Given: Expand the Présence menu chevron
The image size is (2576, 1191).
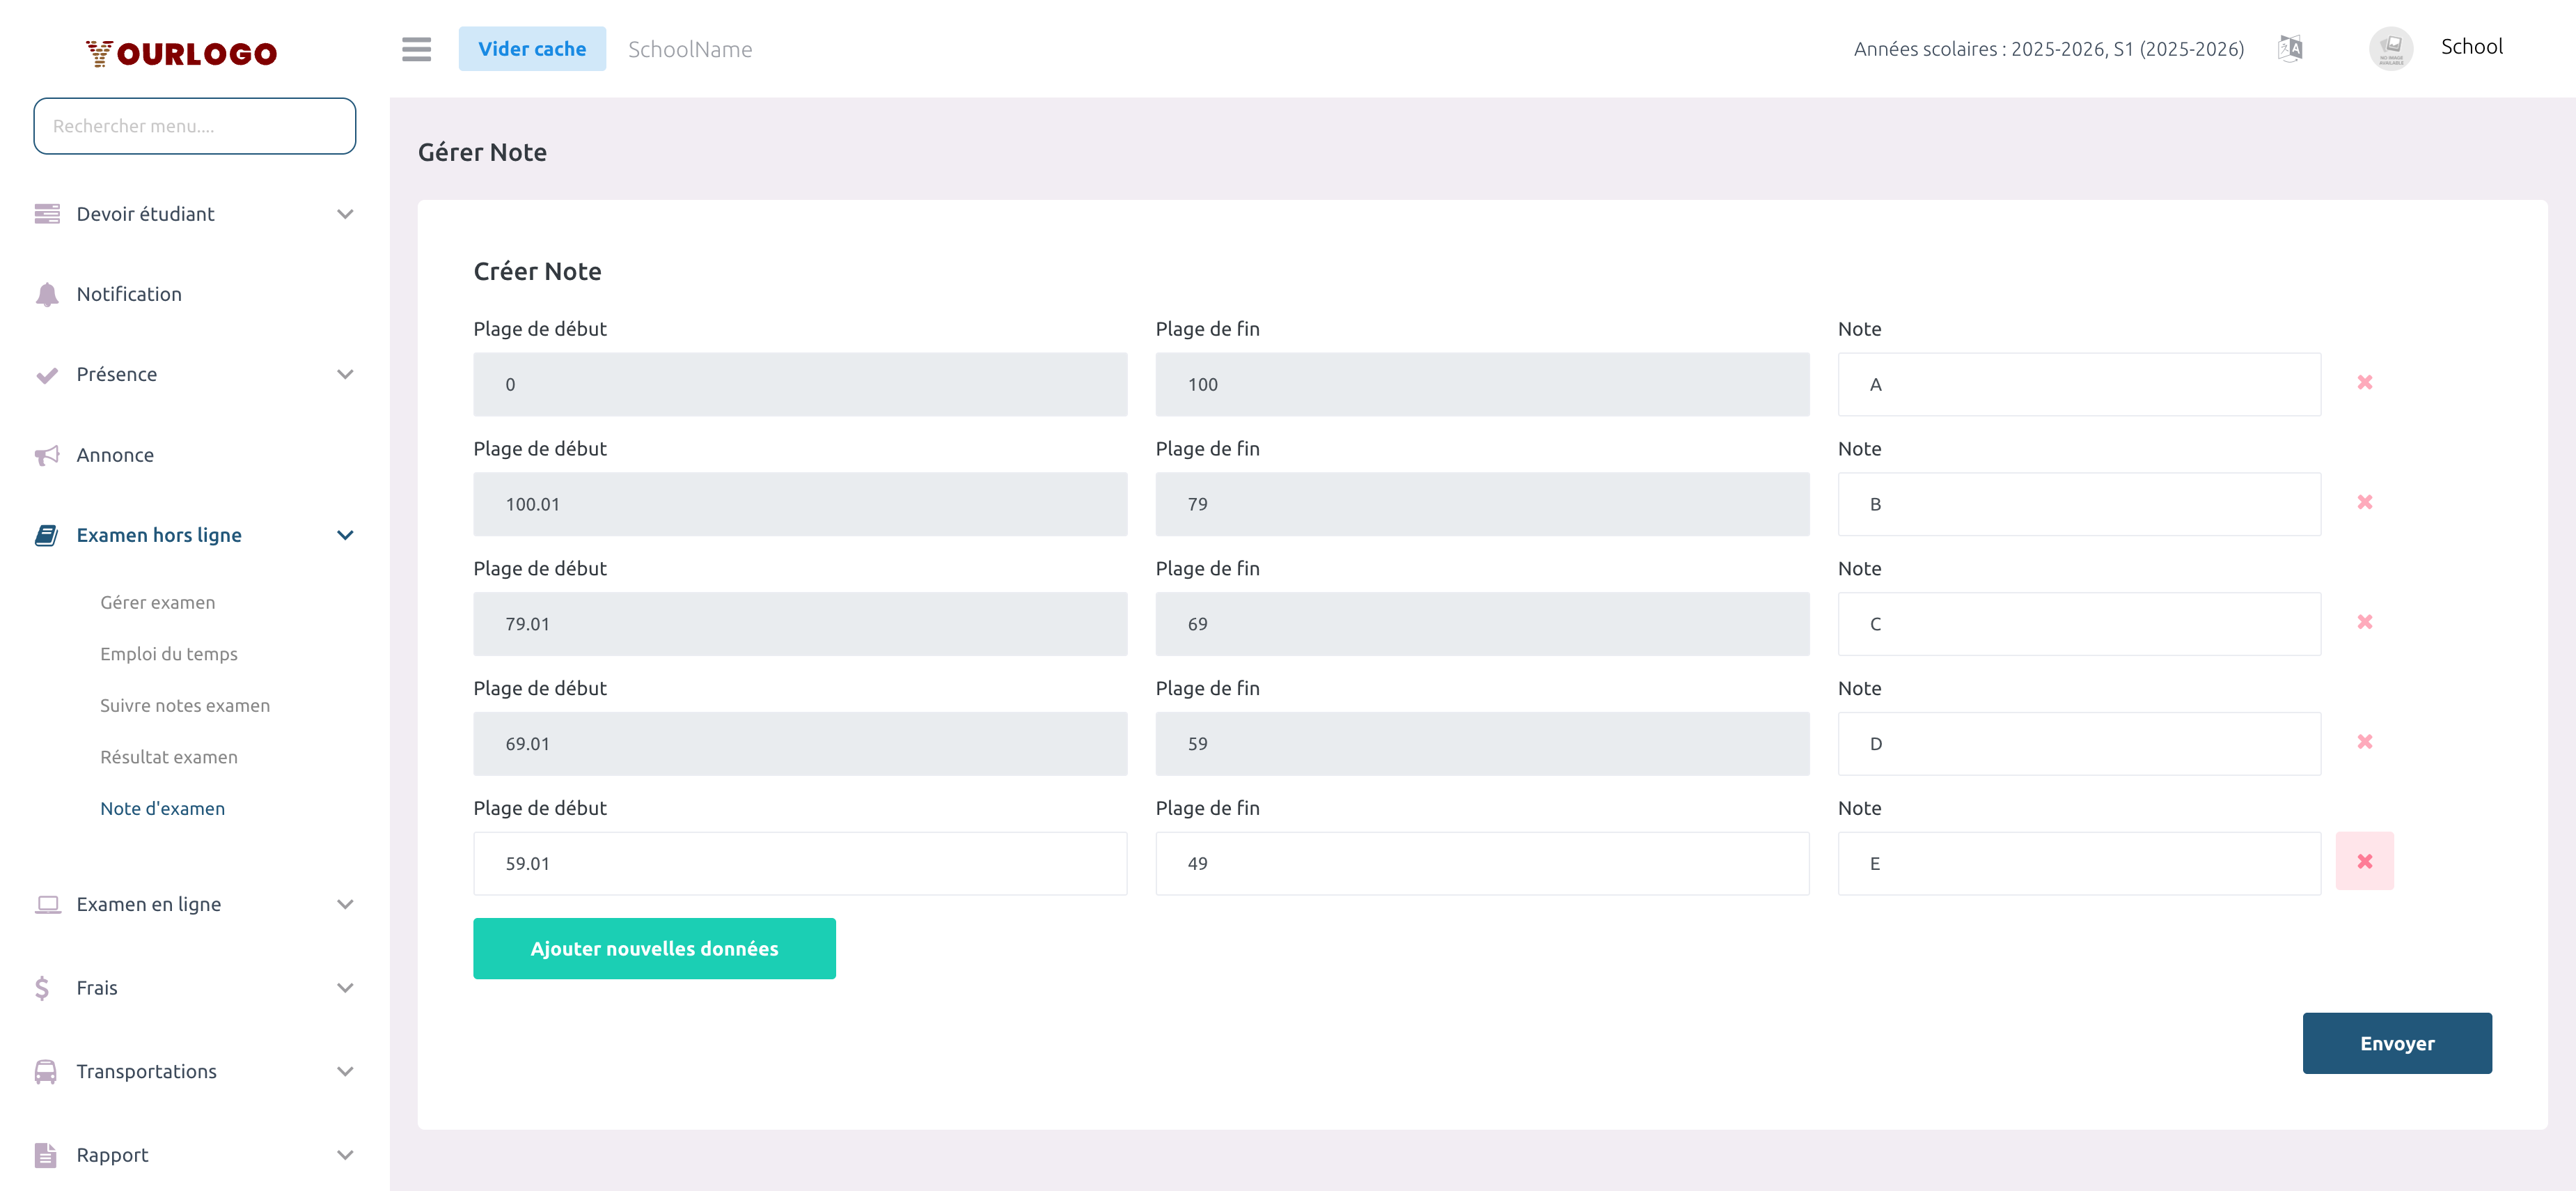Looking at the screenshot, I should tap(345, 374).
